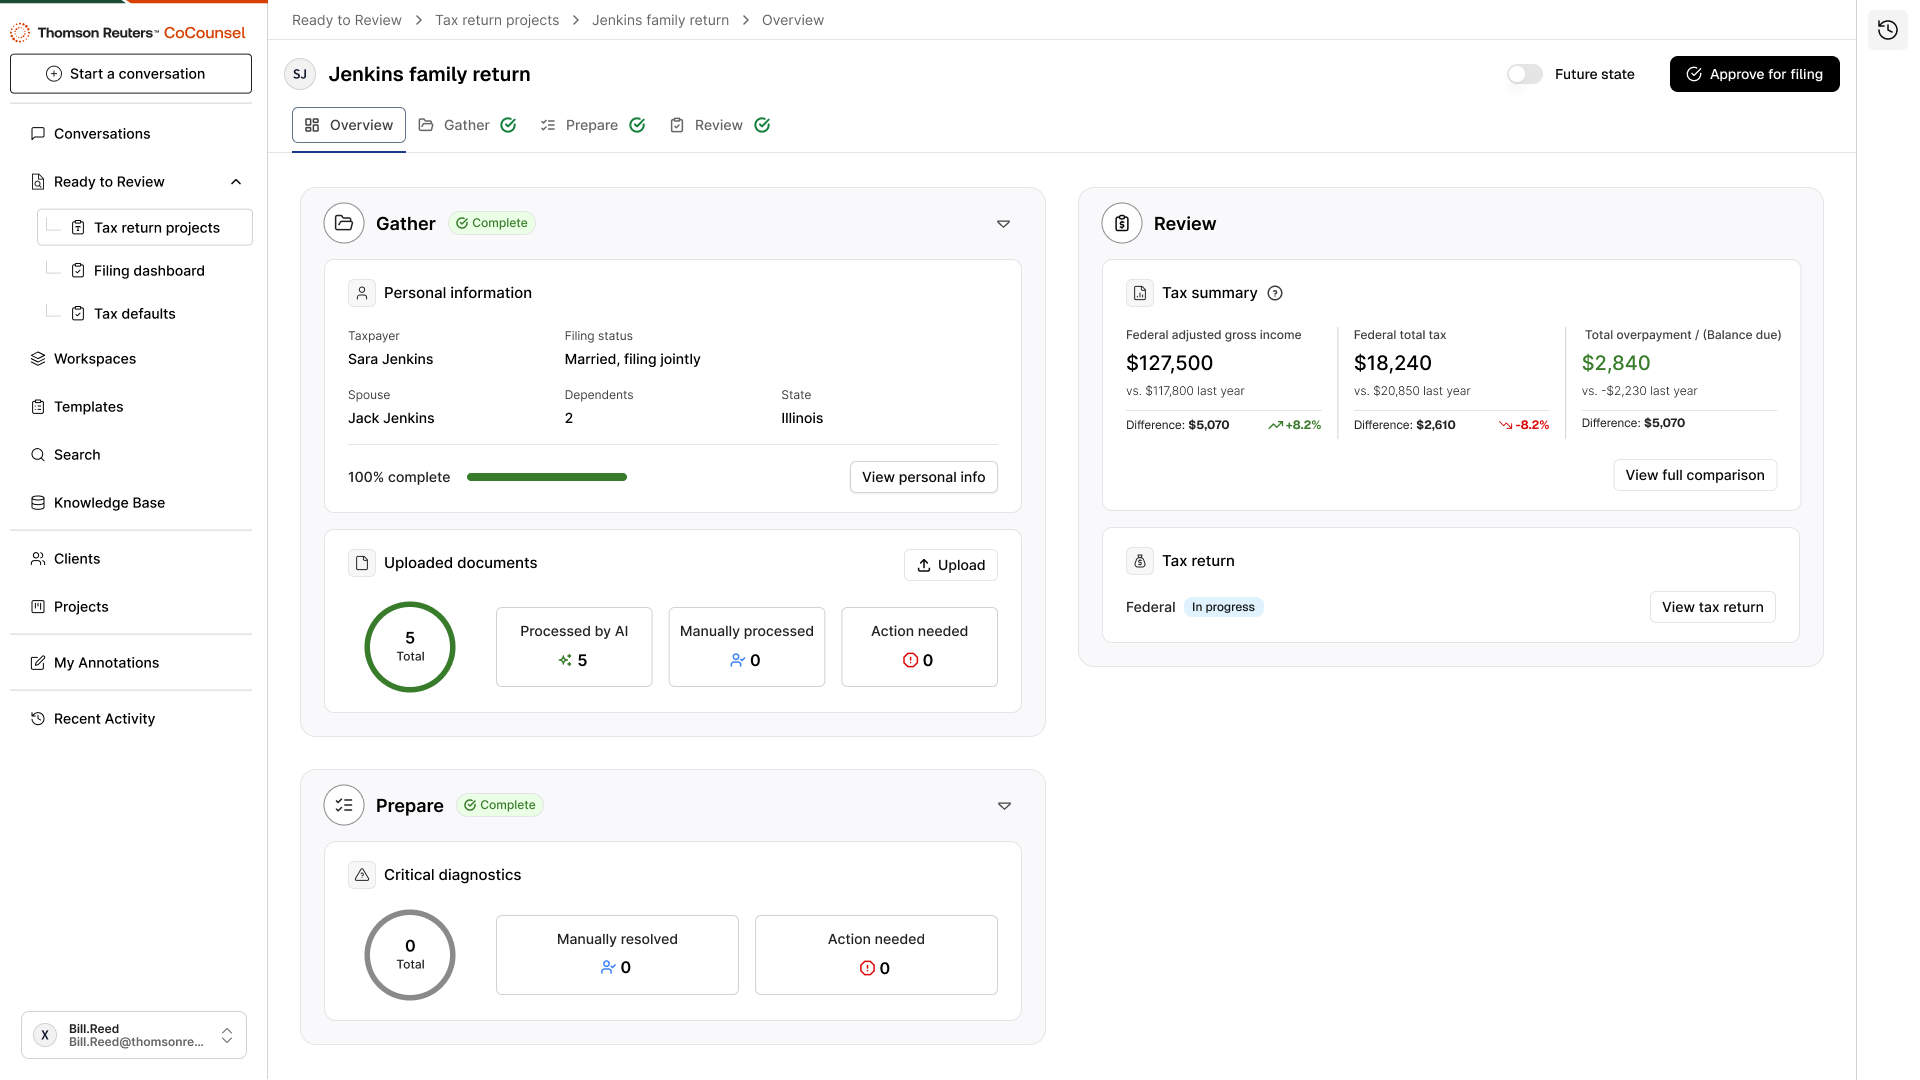Click the Prepare checklist icon in section header
The image size is (1920, 1080).
[344, 805]
